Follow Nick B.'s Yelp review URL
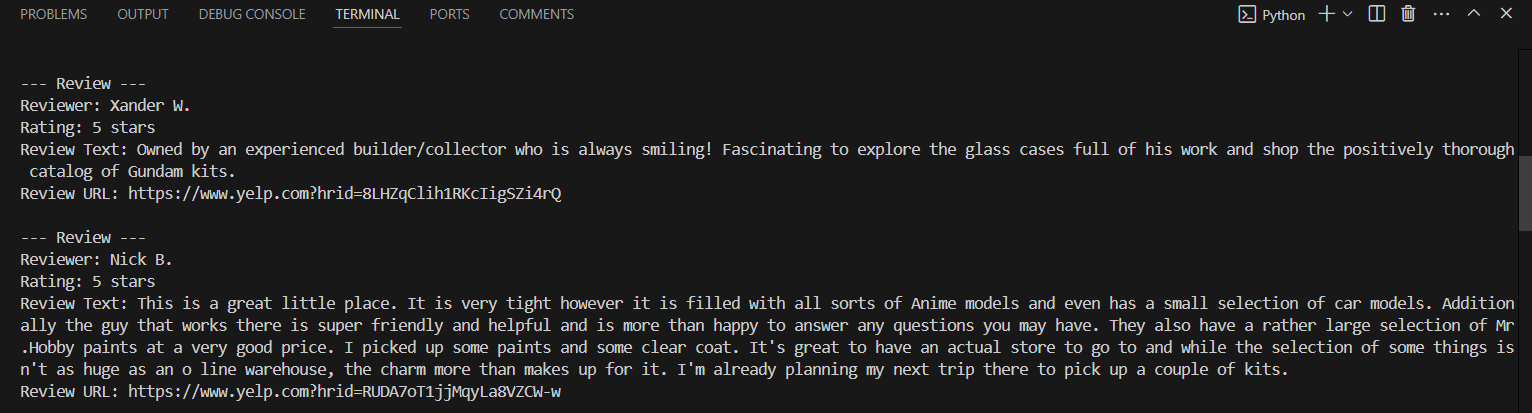The width and height of the screenshot is (1532, 413). [x=345, y=392]
